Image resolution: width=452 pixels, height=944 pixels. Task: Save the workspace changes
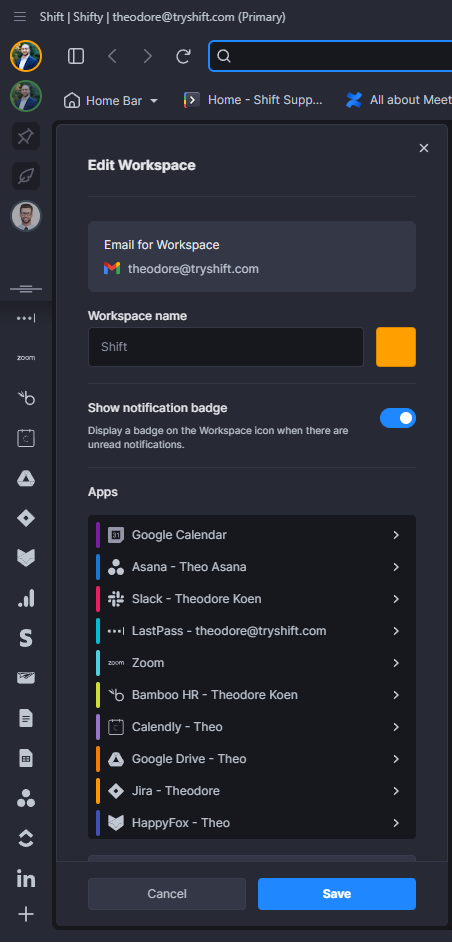coord(336,893)
